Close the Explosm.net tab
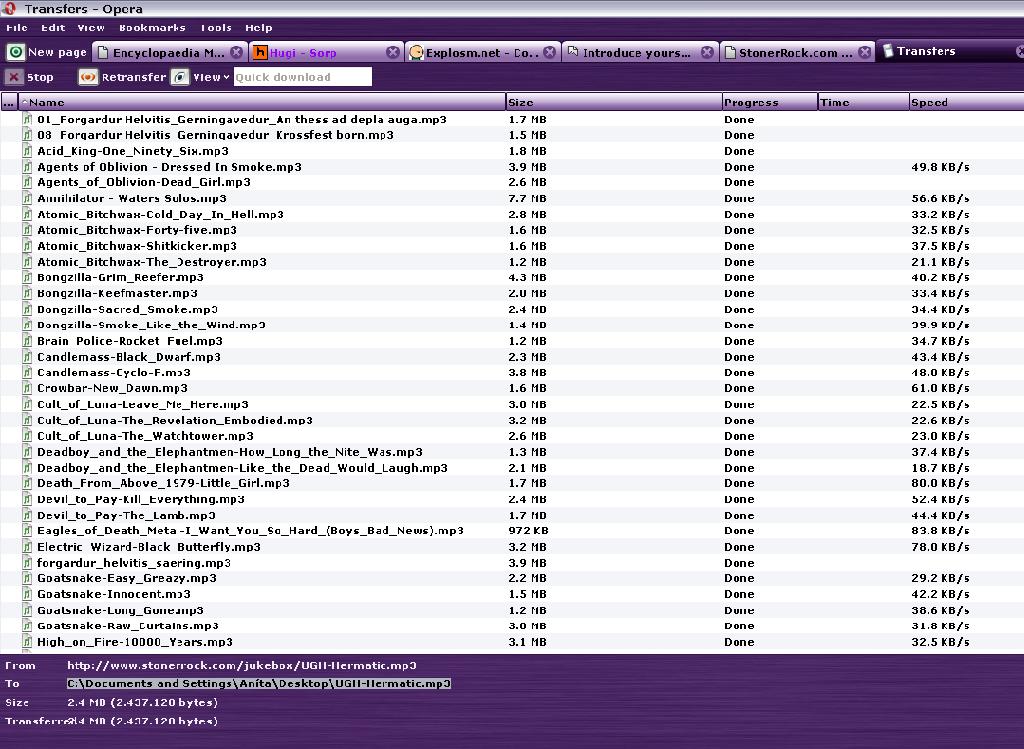Viewport: 1024px width, 749px height. pos(550,52)
